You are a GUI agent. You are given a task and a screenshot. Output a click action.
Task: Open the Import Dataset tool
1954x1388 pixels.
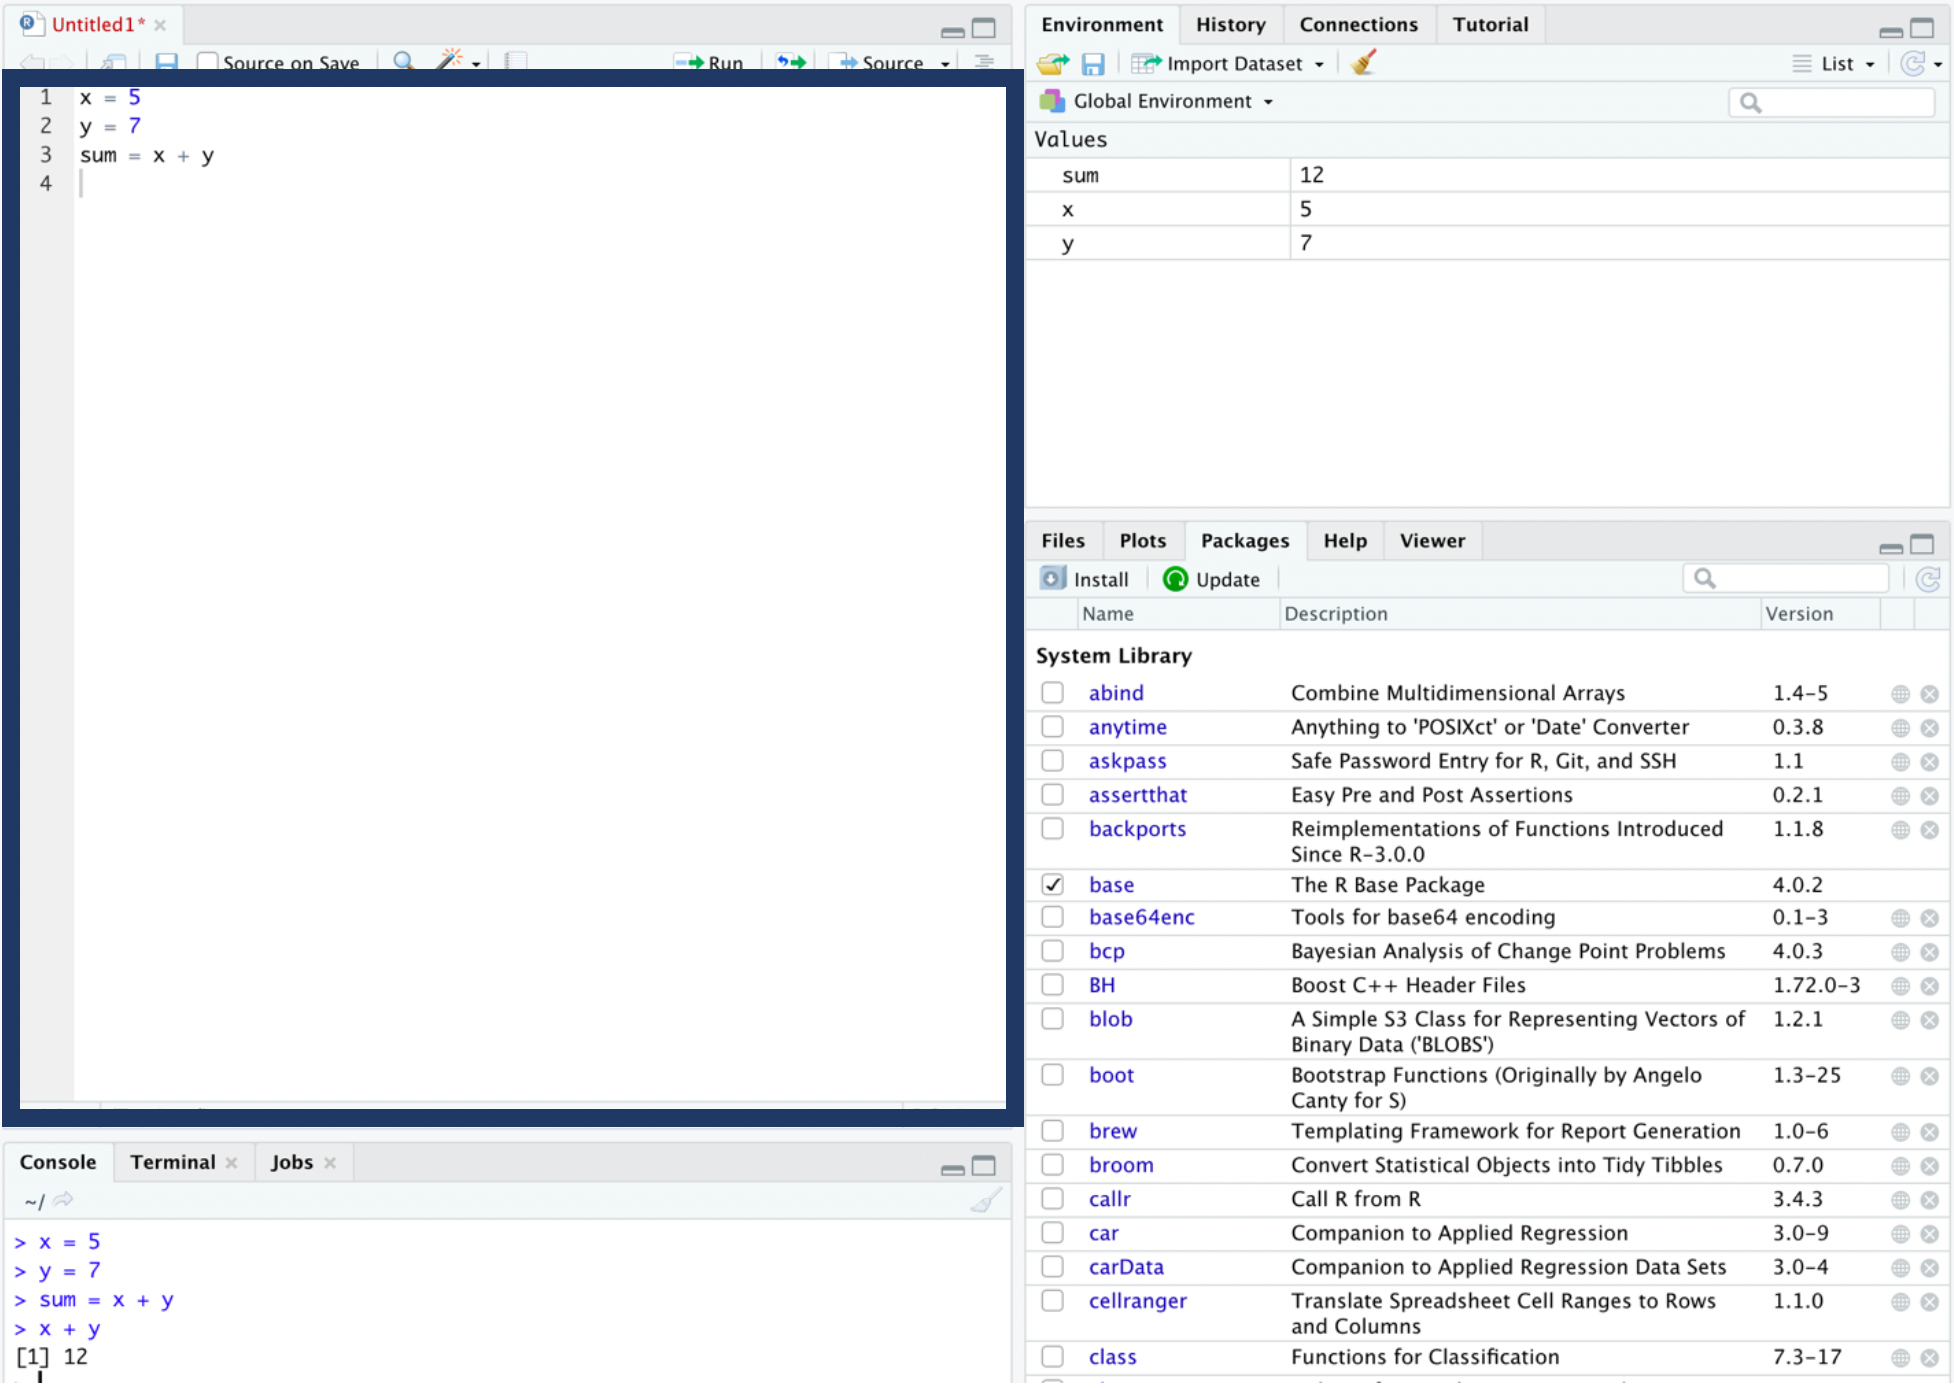[x=1228, y=63]
